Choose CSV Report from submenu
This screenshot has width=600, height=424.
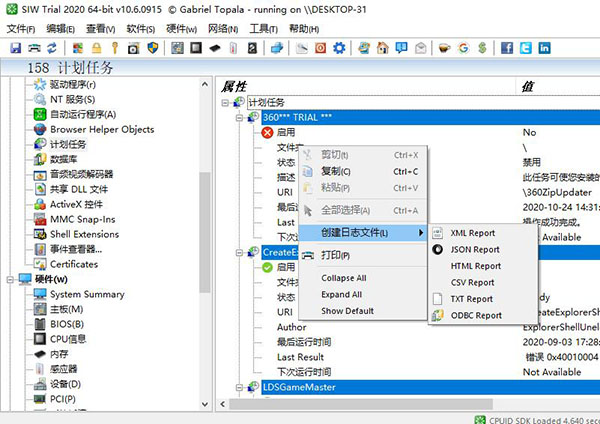click(483, 282)
